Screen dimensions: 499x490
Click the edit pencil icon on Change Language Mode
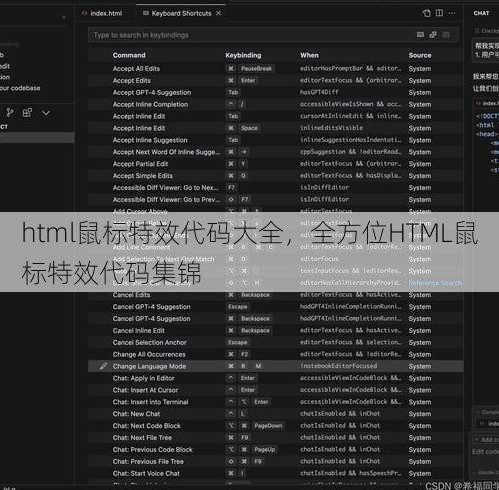click(103, 366)
